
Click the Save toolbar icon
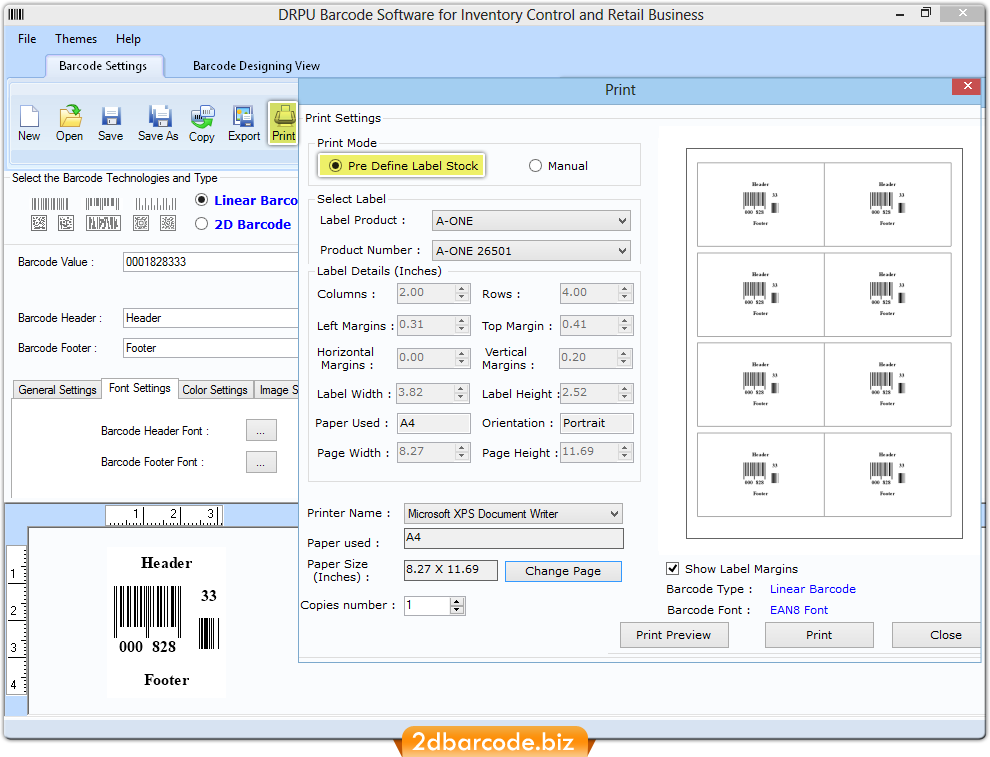point(110,124)
